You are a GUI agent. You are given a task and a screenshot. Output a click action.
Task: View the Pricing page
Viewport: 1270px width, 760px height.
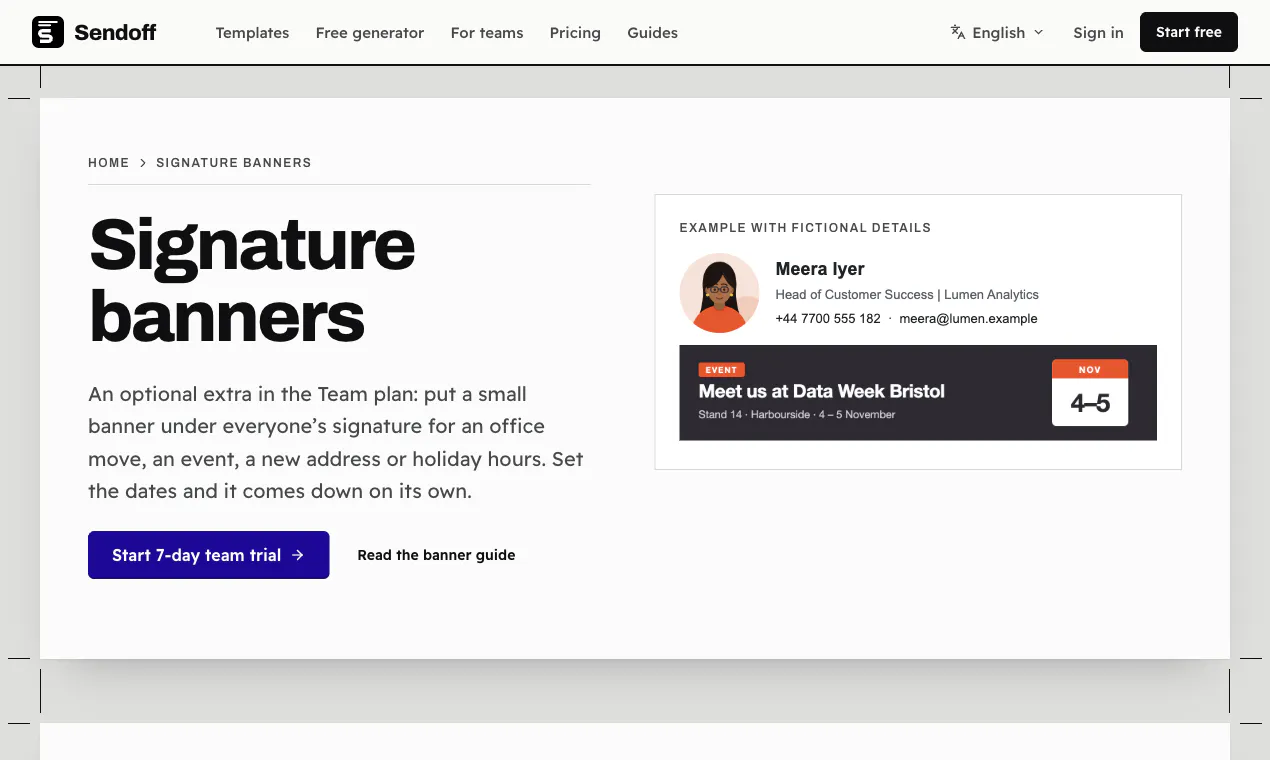pyautogui.click(x=575, y=33)
